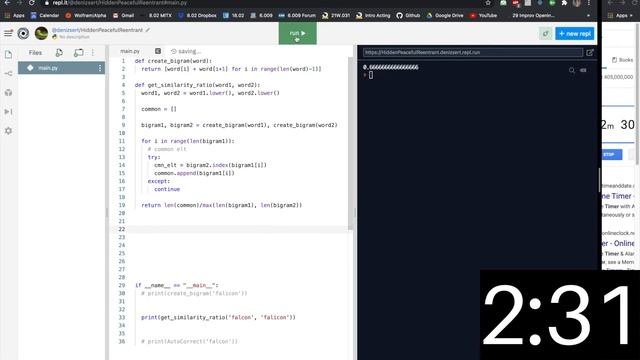640x360 pixels.
Task: Open the Files sidebar icon
Action: (9, 54)
